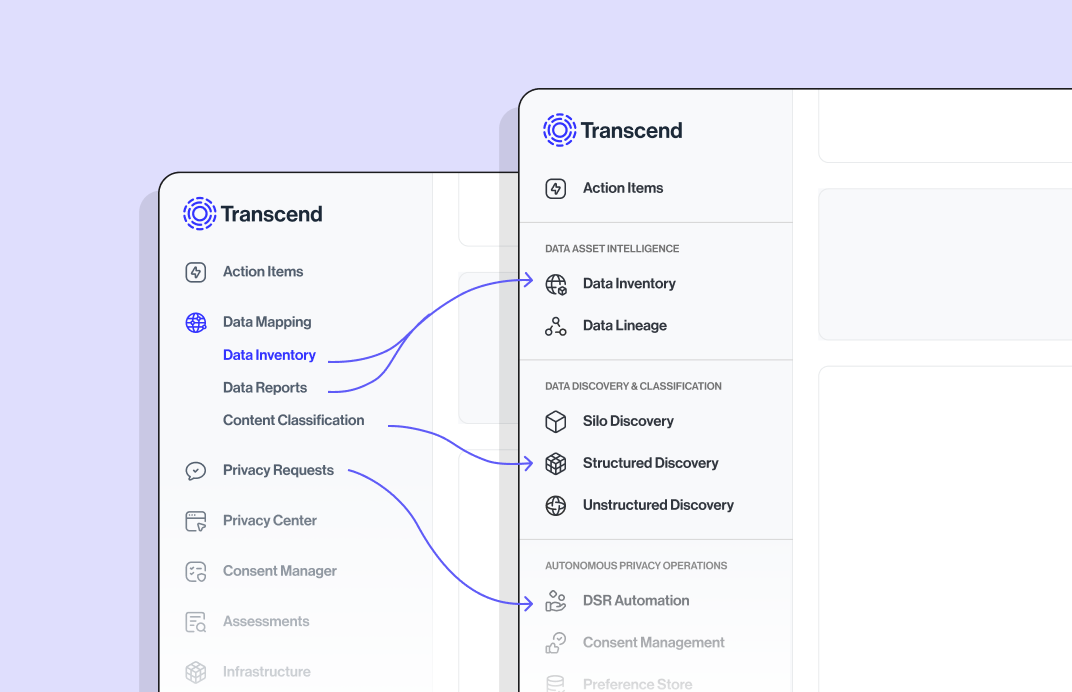Screen dimensions: 1072x692
Task: Click the Structured Discovery cube grid icon
Action: pos(556,464)
